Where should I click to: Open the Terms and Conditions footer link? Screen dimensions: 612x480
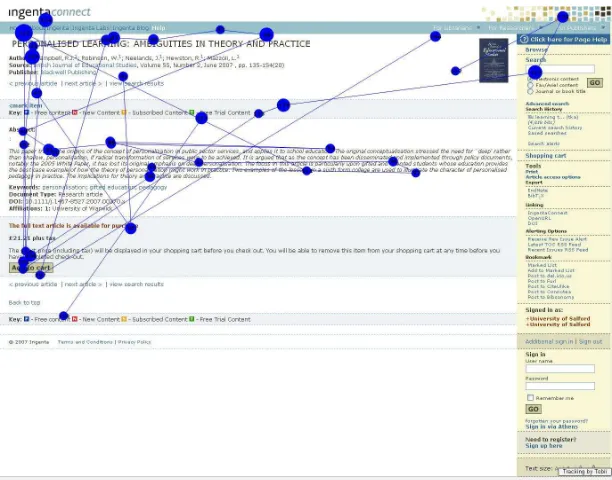click(x=85, y=342)
